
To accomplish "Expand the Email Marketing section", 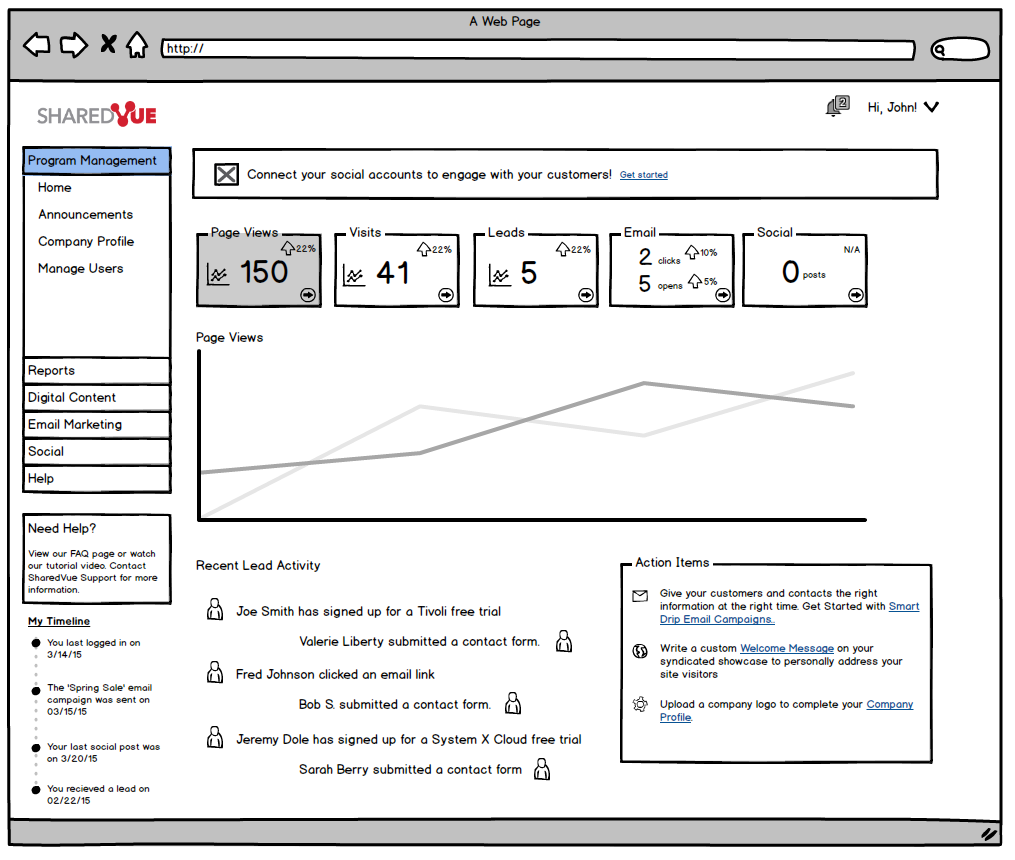I will coord(97,424).
